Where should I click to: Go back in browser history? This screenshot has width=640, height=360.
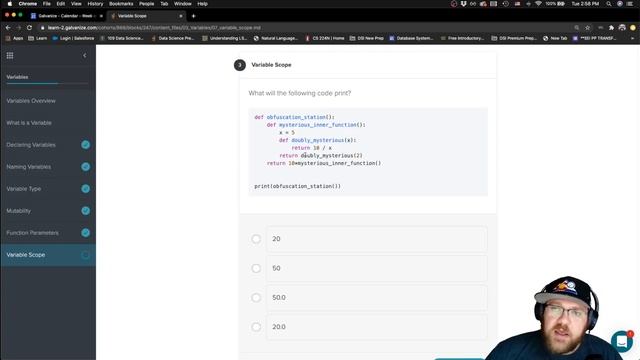tap(8, 27)
